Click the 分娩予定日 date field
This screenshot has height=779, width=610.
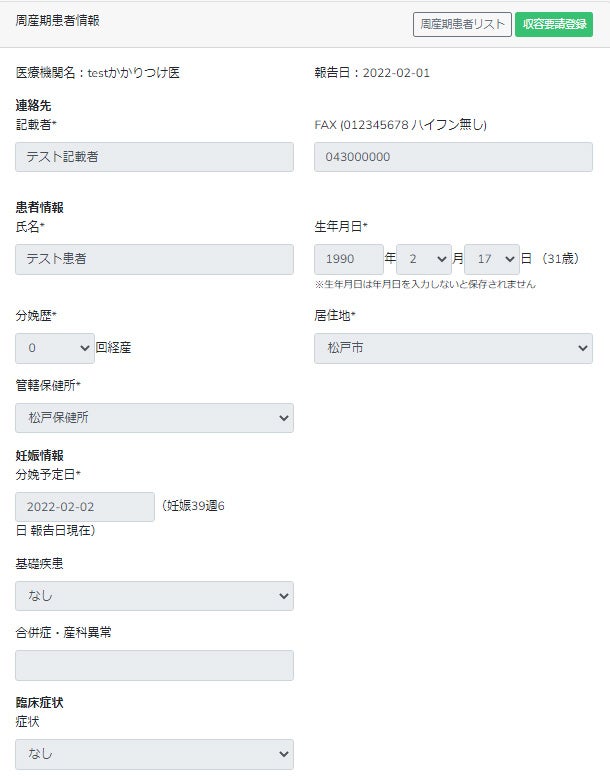pyautogui.click(x=86, y=507)
